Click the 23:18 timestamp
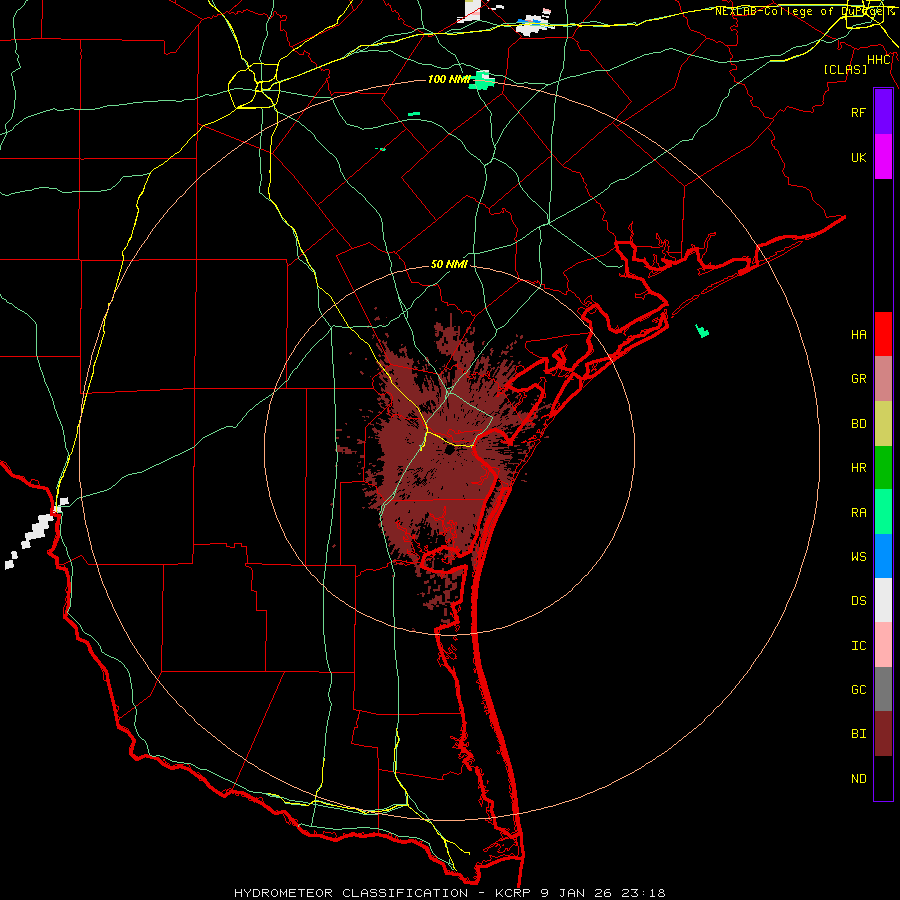Image resolution: width=900 pixels, height=900 pixels. (x=643, y=893)
